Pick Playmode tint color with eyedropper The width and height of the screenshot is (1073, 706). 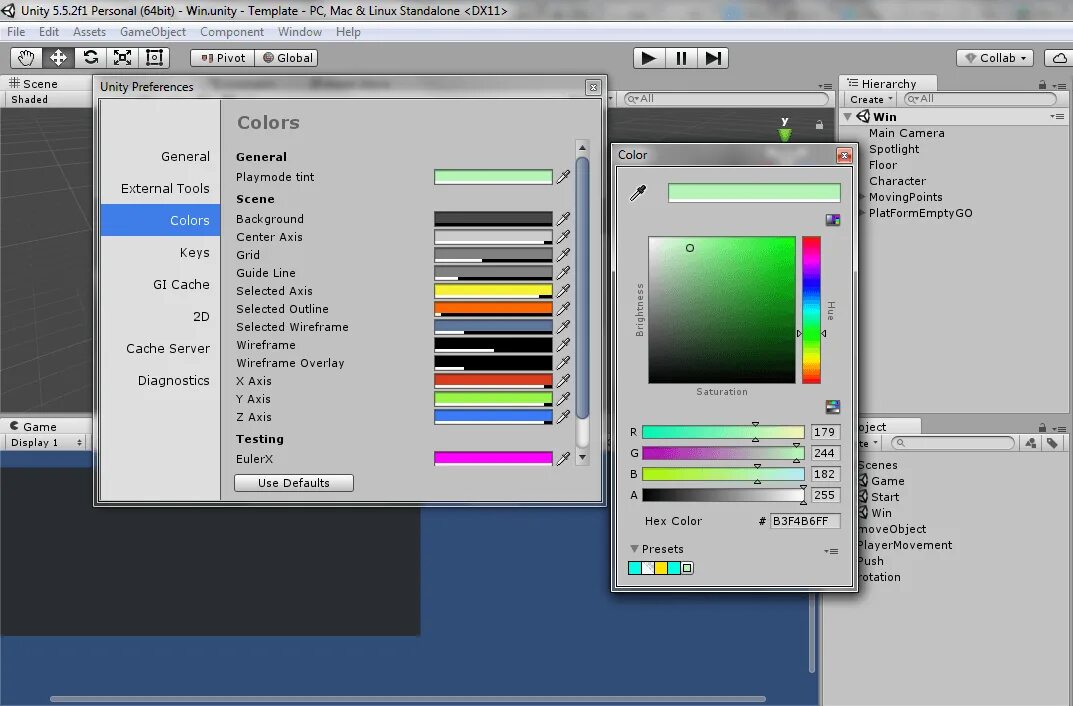coord(563,177)
